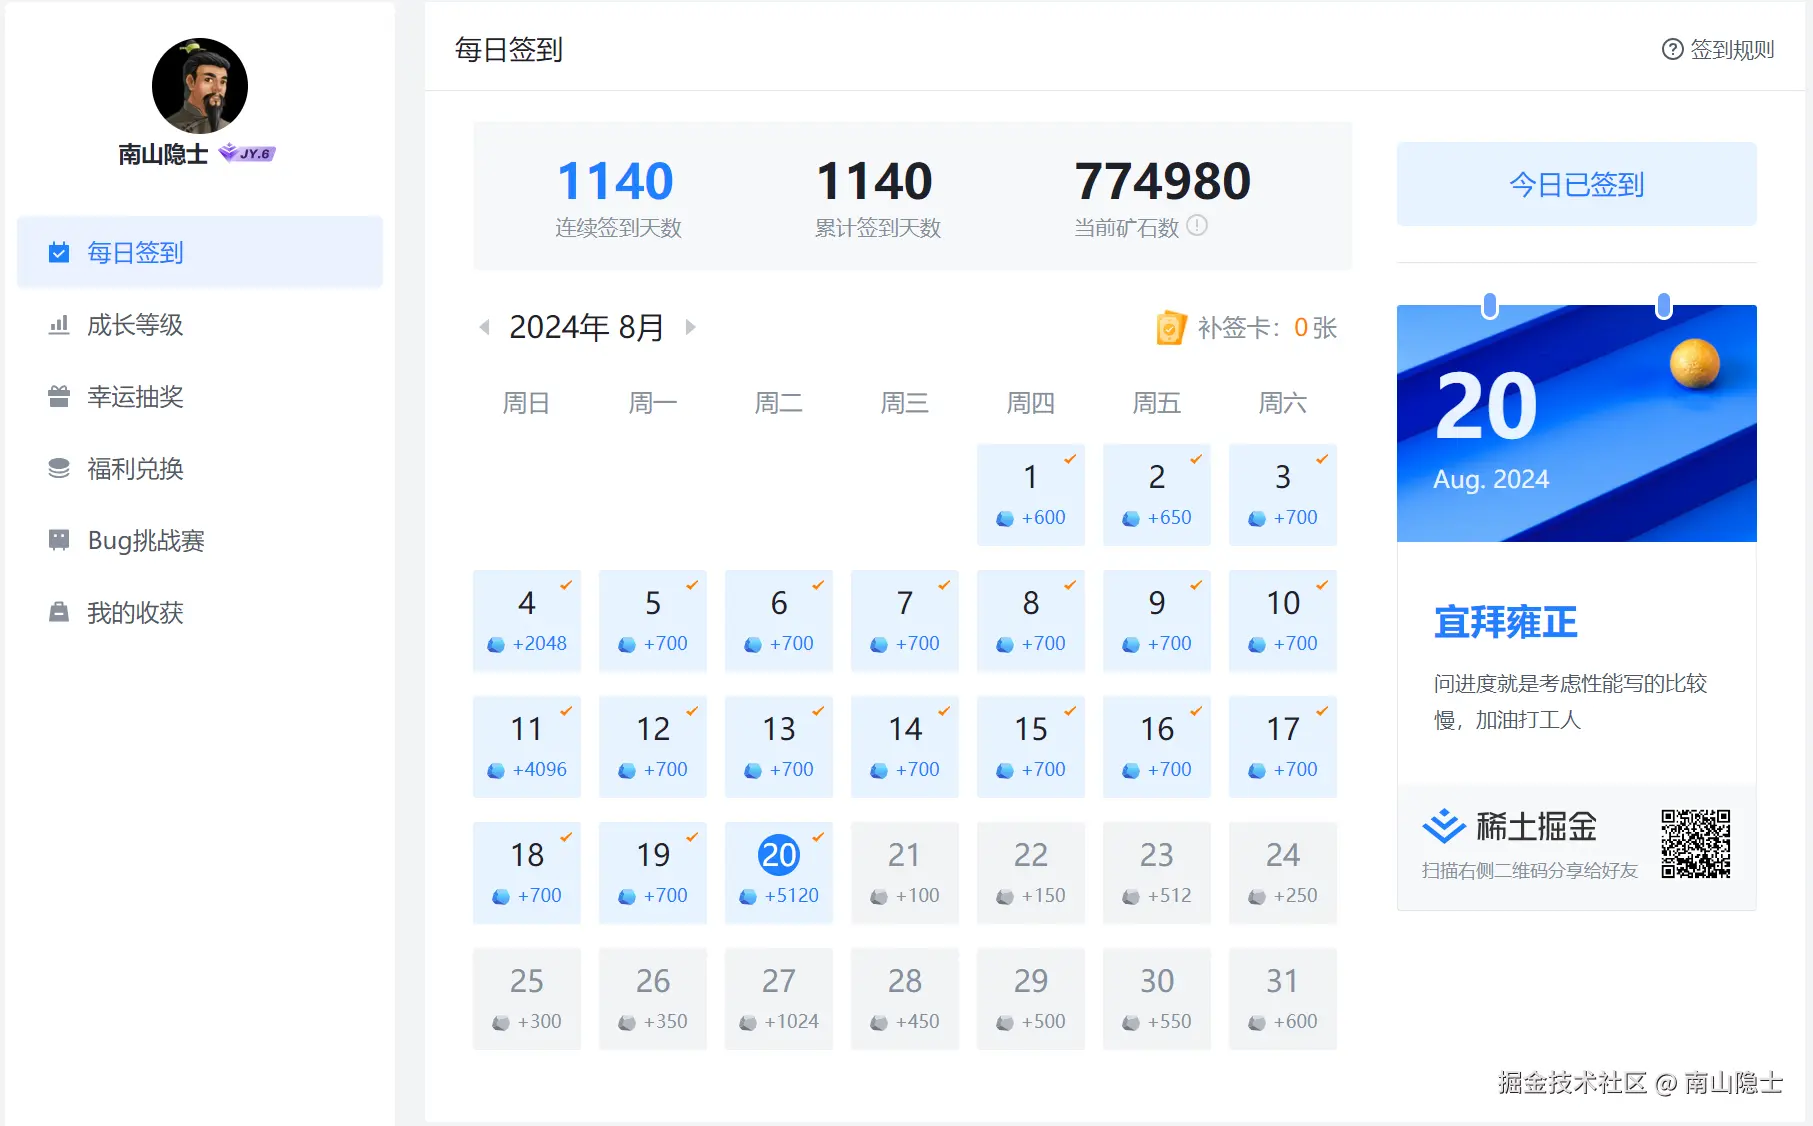Viewport: 1813px width, 1126px height.
Task: Click the 2024年 8月 month label
Action: click(x=586, y=327)
